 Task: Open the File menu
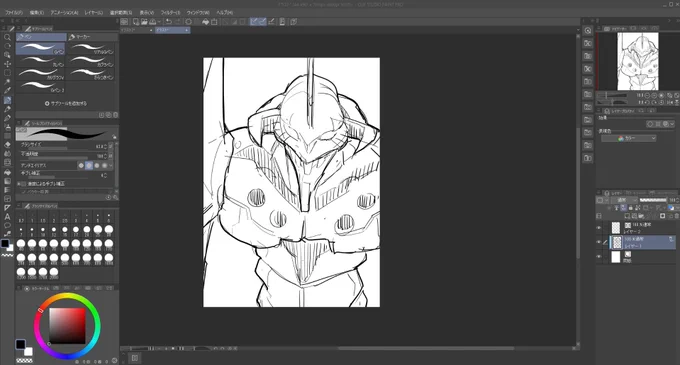(x=14, y=13)
